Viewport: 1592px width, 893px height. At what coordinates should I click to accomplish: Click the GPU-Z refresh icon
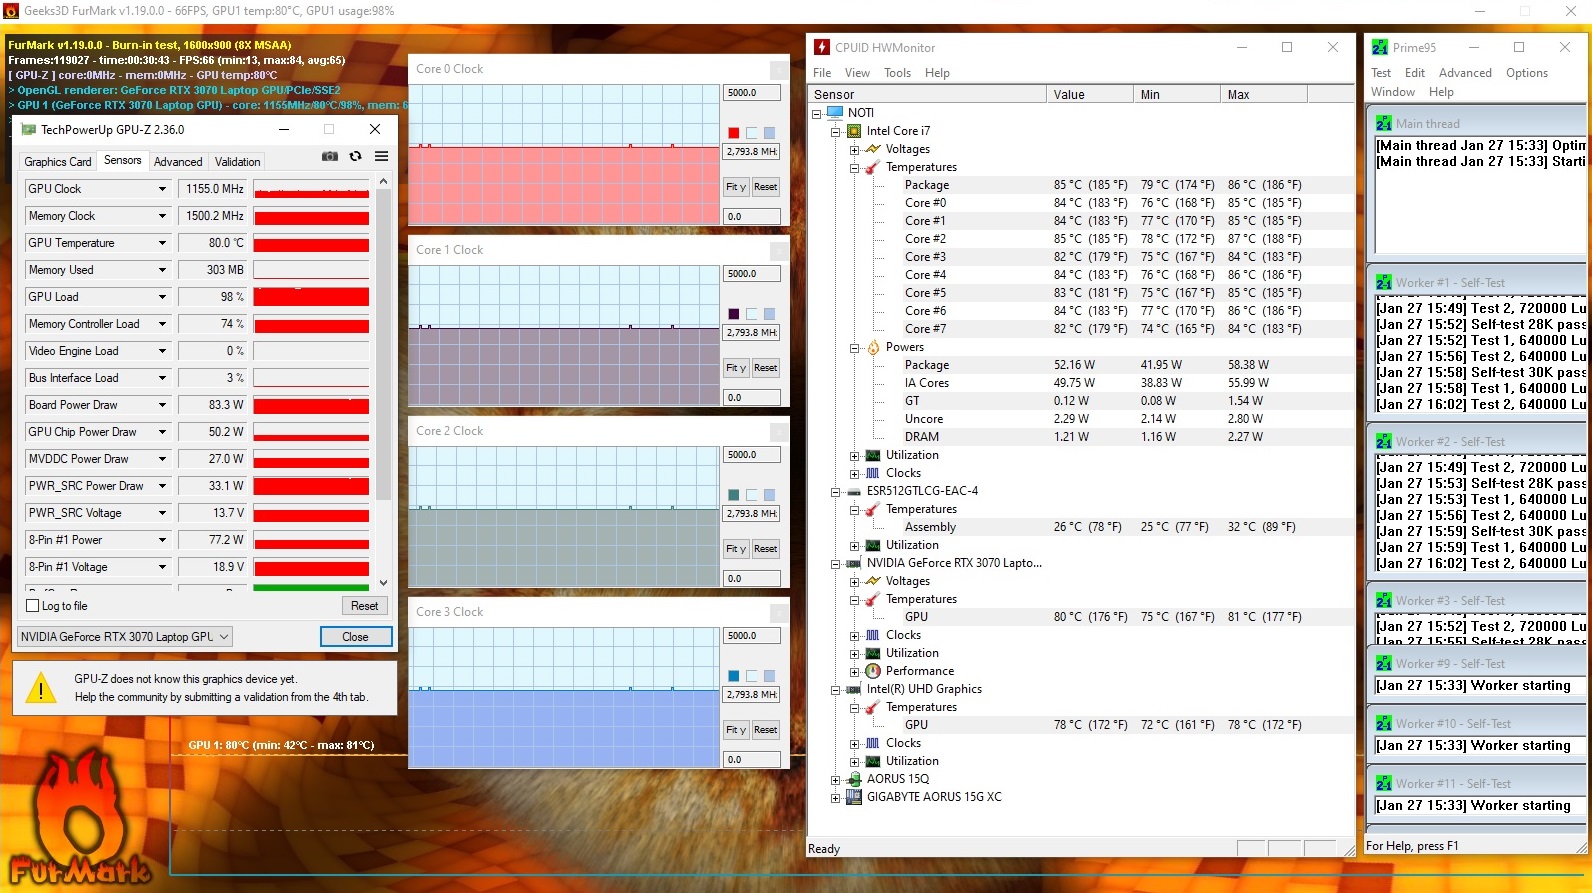pyautogui.click(x=355, y=157)
